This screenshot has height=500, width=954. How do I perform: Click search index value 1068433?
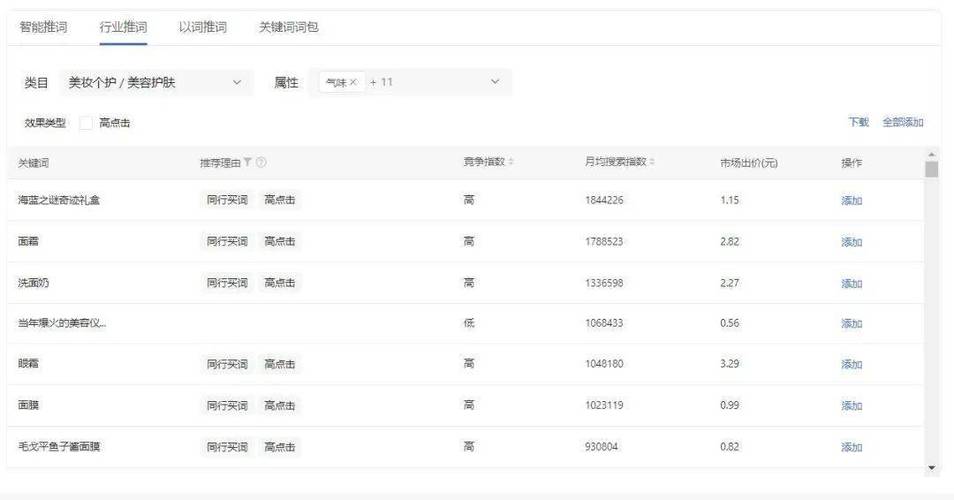point(604,323)
